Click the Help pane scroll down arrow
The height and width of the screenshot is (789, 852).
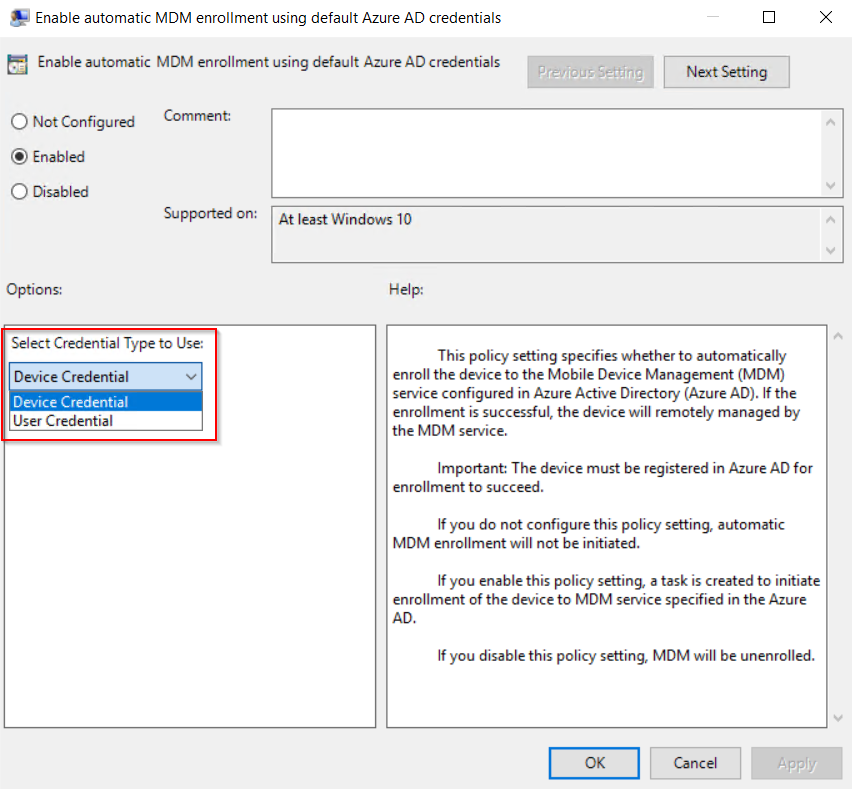click(838, 718)
